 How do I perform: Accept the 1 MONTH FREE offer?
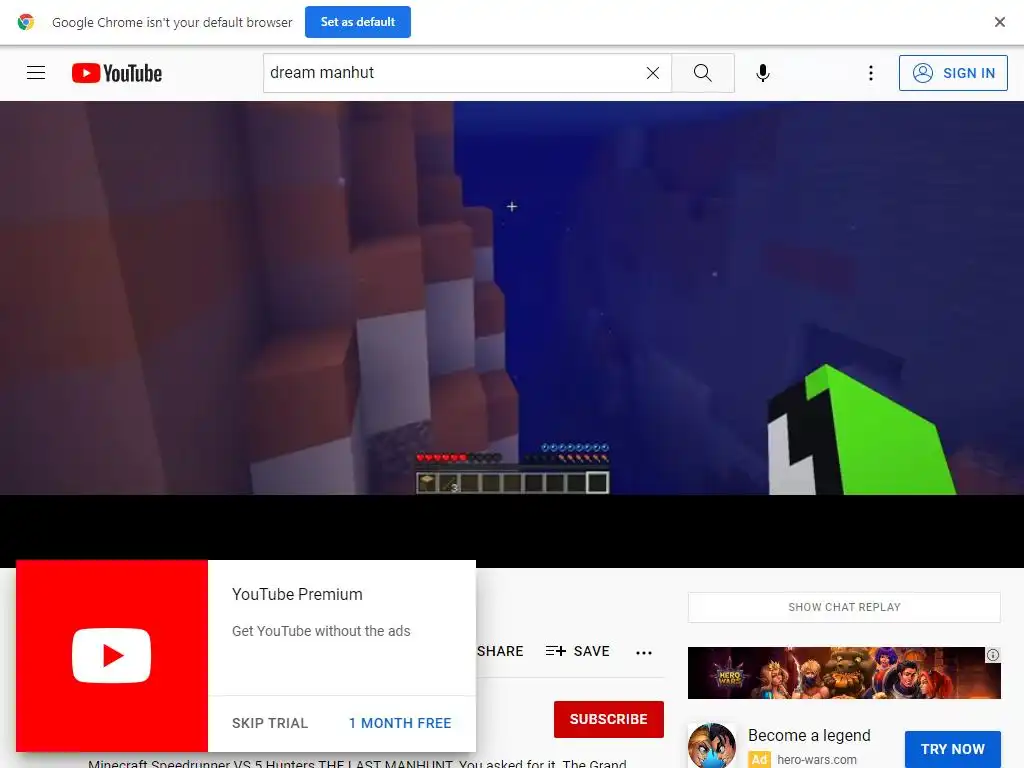(400, 724)
